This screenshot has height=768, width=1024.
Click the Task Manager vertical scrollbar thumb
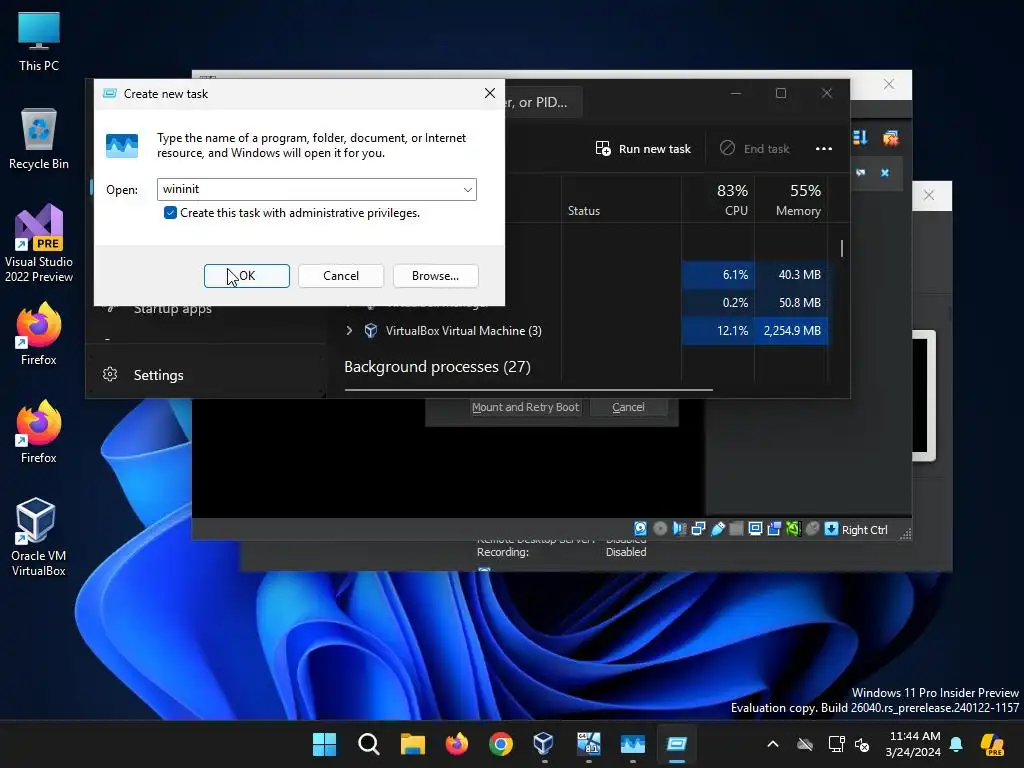[842, 248]
